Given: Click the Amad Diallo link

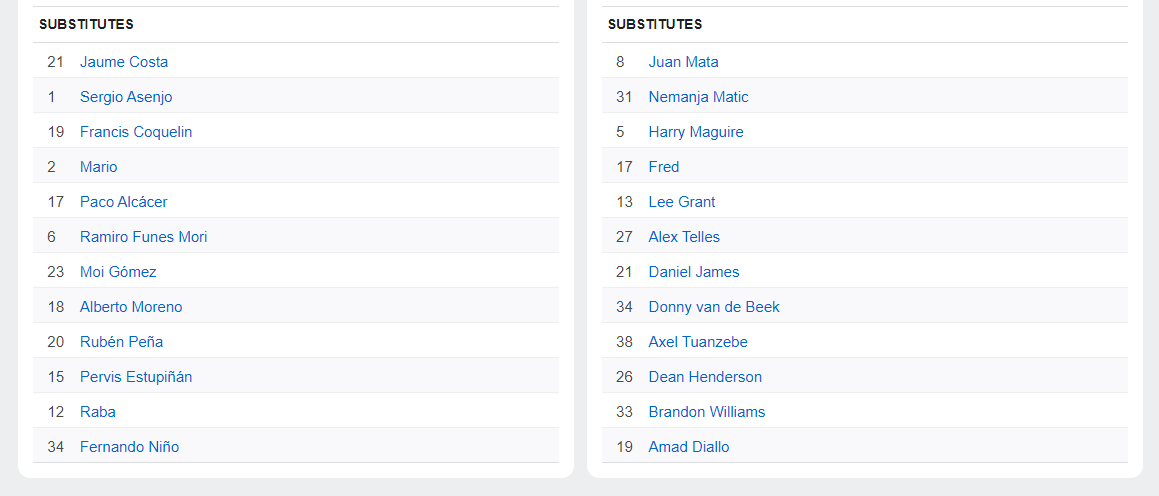Looking at the screenshot, I should click(689, 447).
